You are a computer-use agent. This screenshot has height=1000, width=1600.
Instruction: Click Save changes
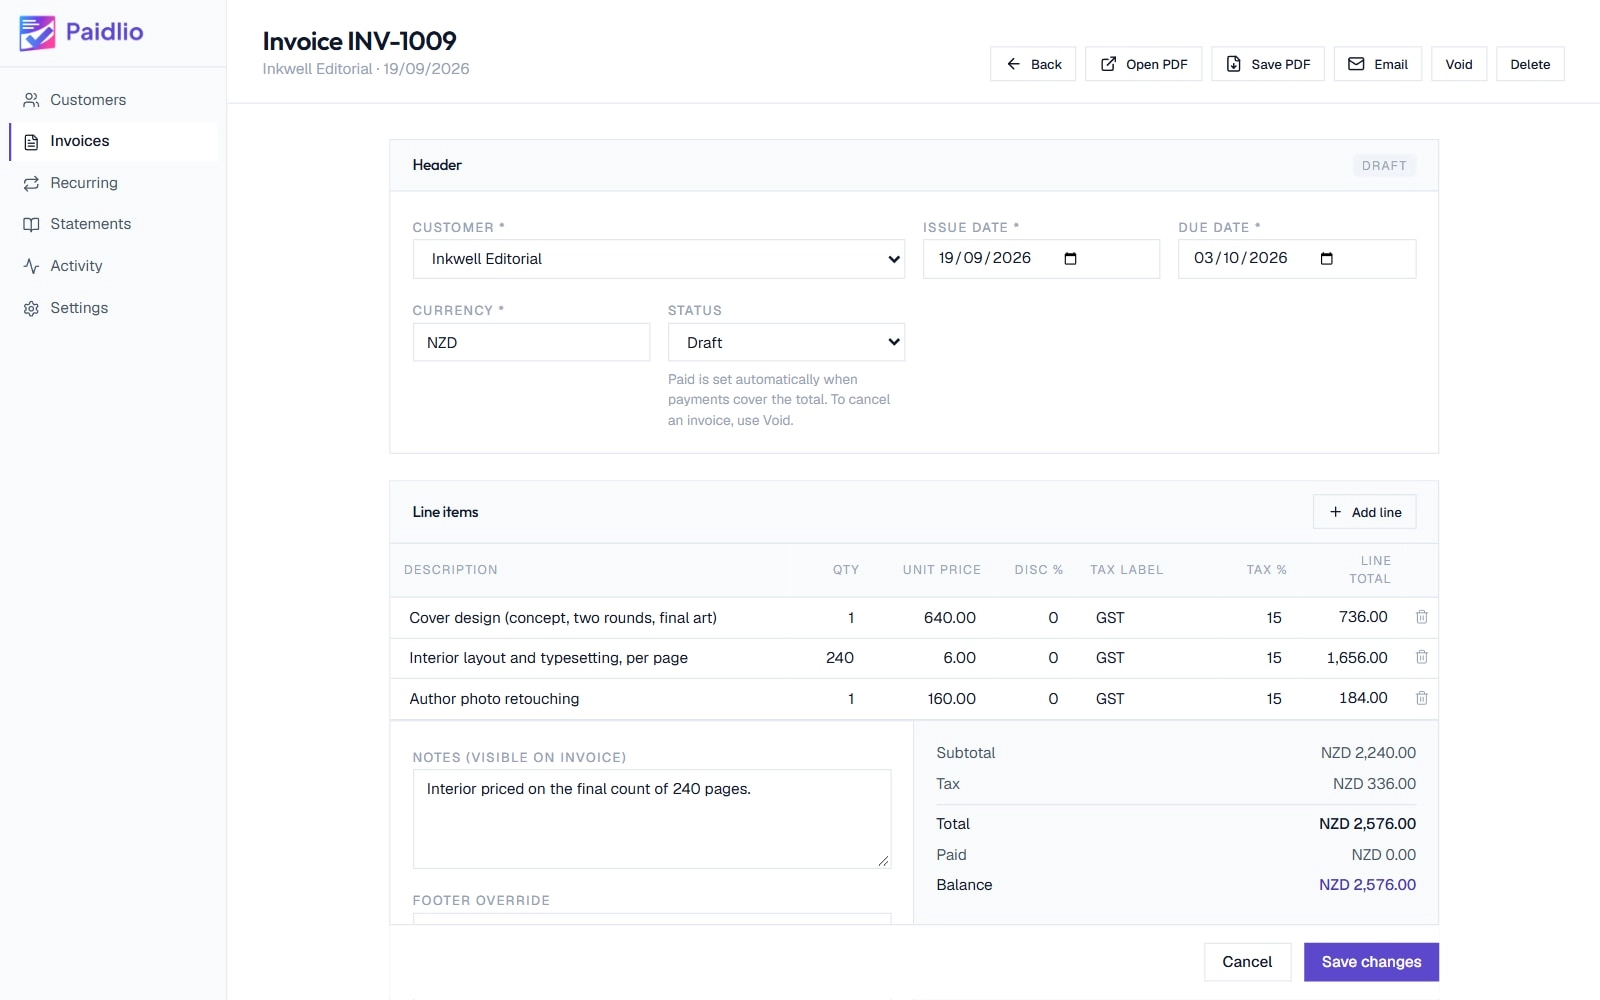1371,962
